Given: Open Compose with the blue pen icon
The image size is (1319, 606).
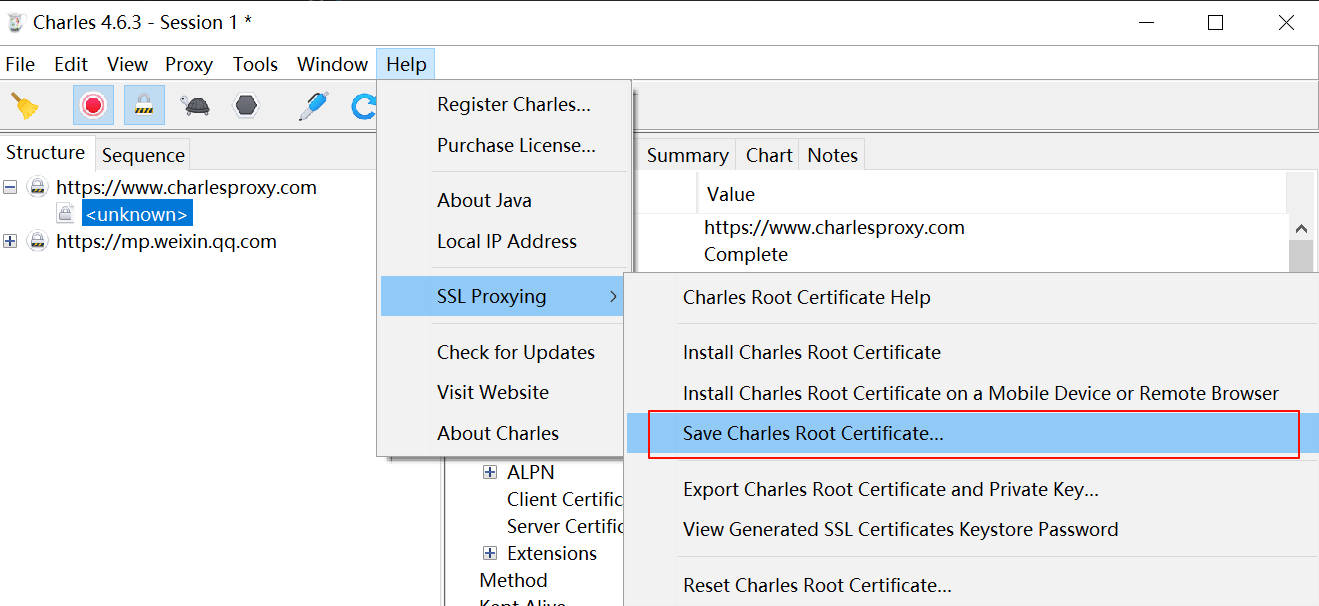Looking at the screenshot, I should 313,105.
